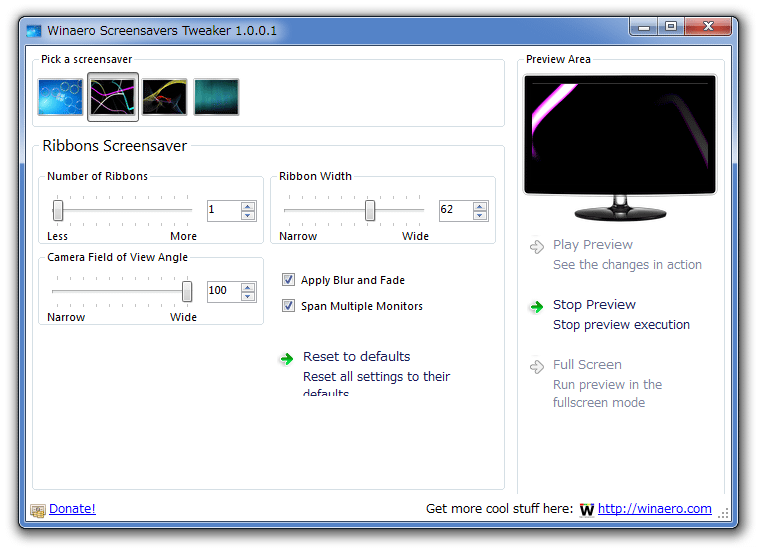Click the application icon in title bar
The height and width of the screenshot is (551, 760).
click(x=34, y=31)
